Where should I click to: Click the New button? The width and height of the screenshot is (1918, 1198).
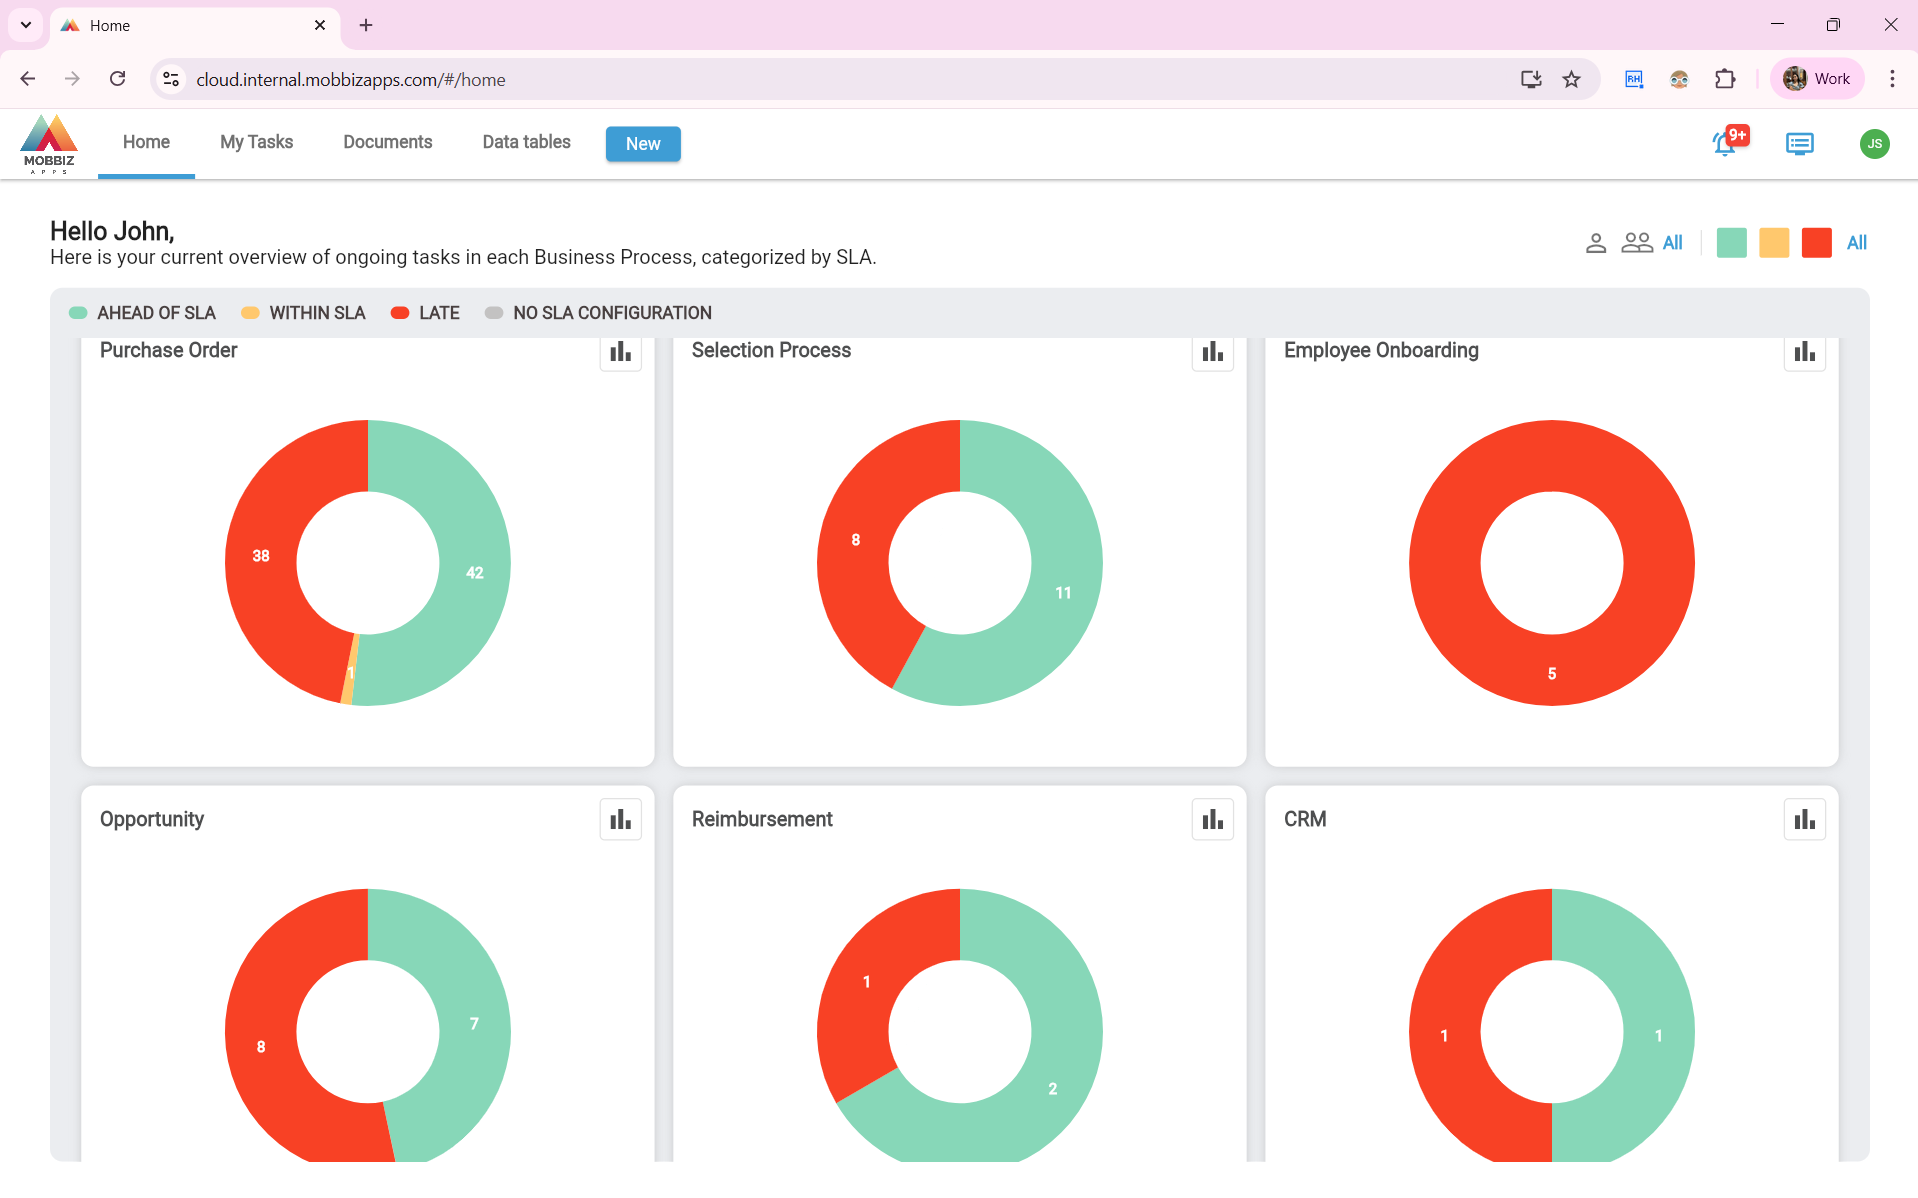(x=643, y=144)
